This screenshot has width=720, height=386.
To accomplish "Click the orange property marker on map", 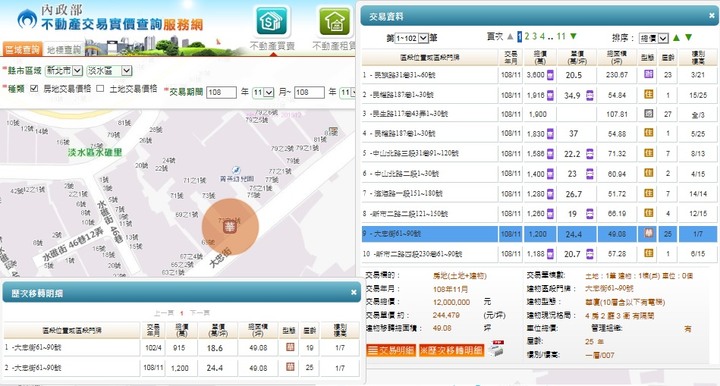I will click(x=230, y=227).
